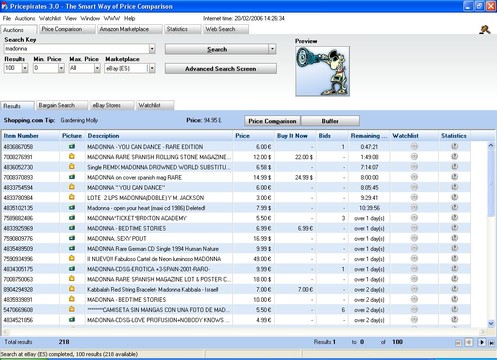Open the WWW menu
The image size is (497, 360).
pyautogui.click(x=112, y=18)
